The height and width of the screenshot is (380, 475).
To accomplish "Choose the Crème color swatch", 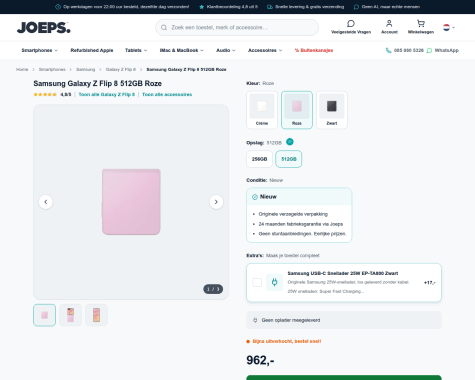I will click(262, 110).
